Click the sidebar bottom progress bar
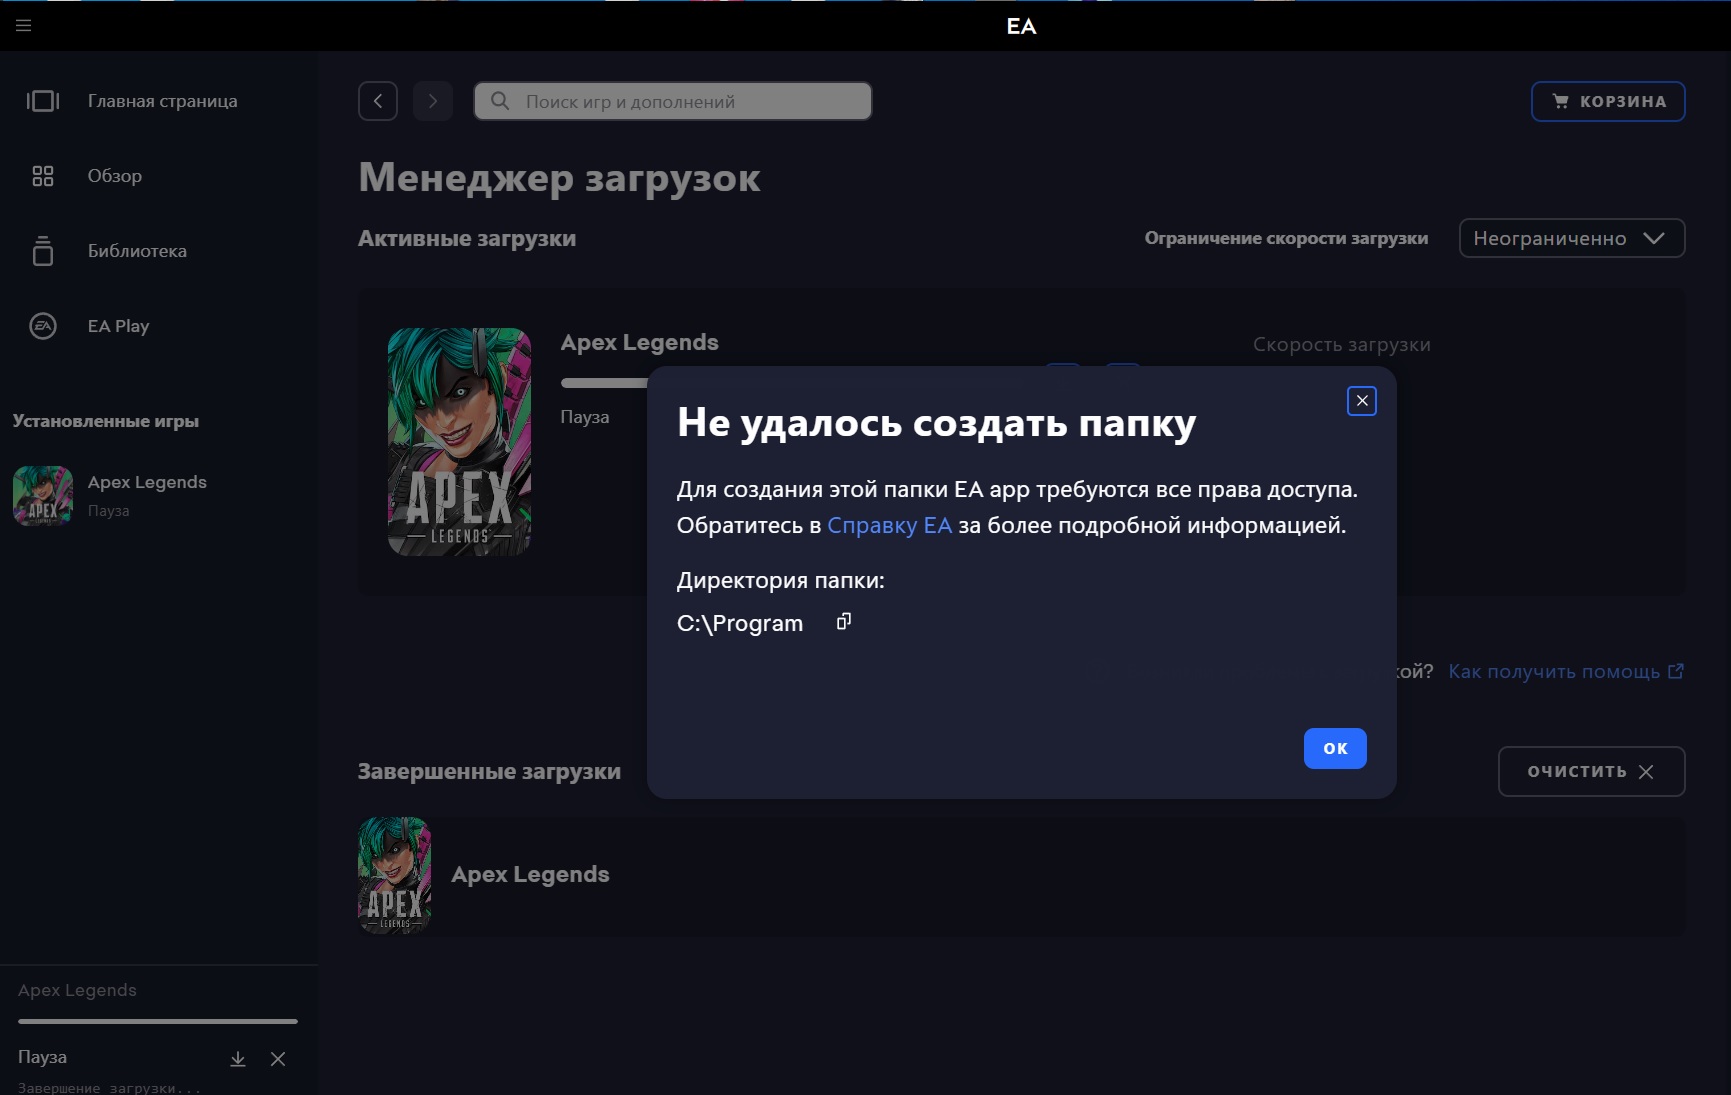1731x1095 pixels. 158,1021
